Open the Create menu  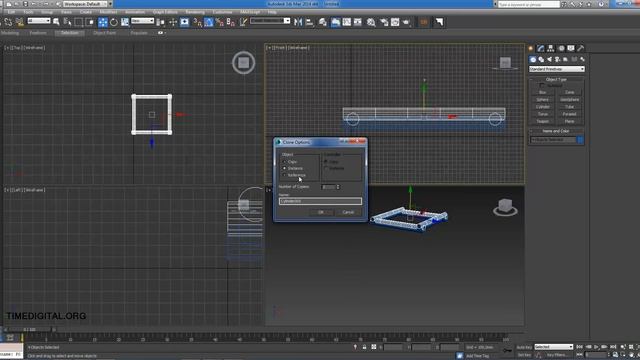coord(86,12)
